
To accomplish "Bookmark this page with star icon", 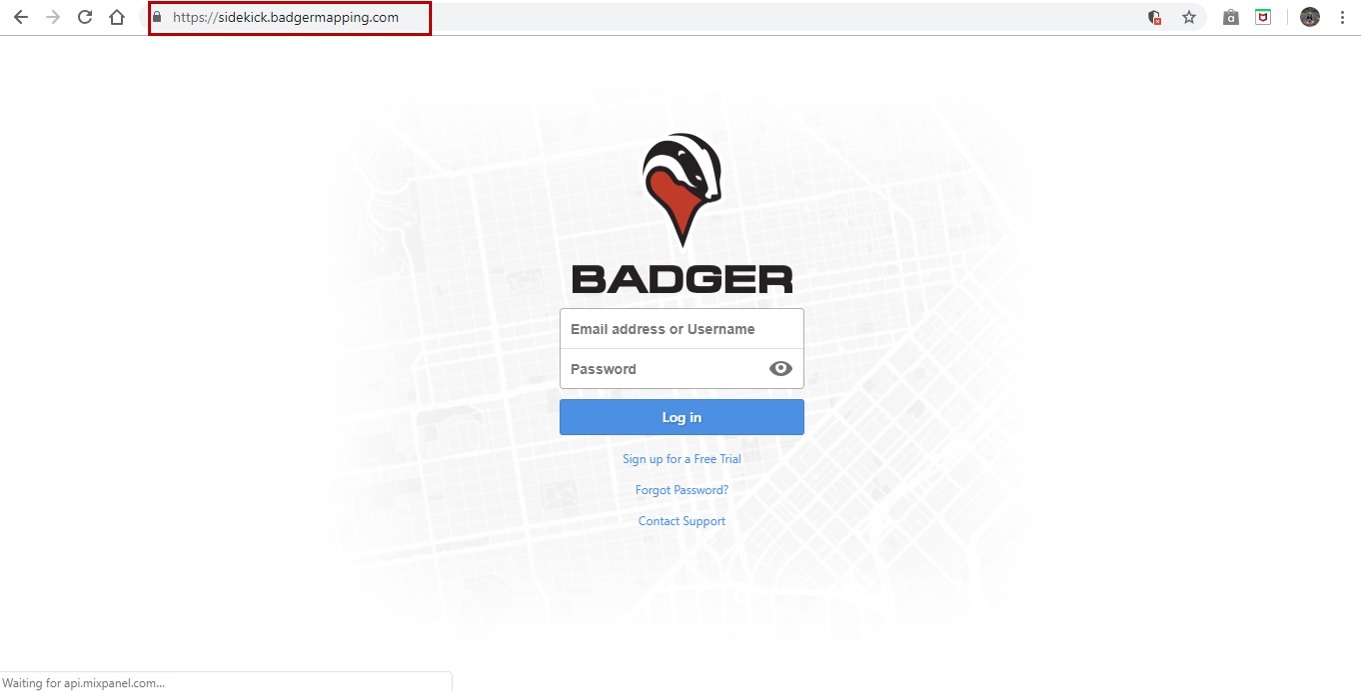I will [x=1189, y=17].
